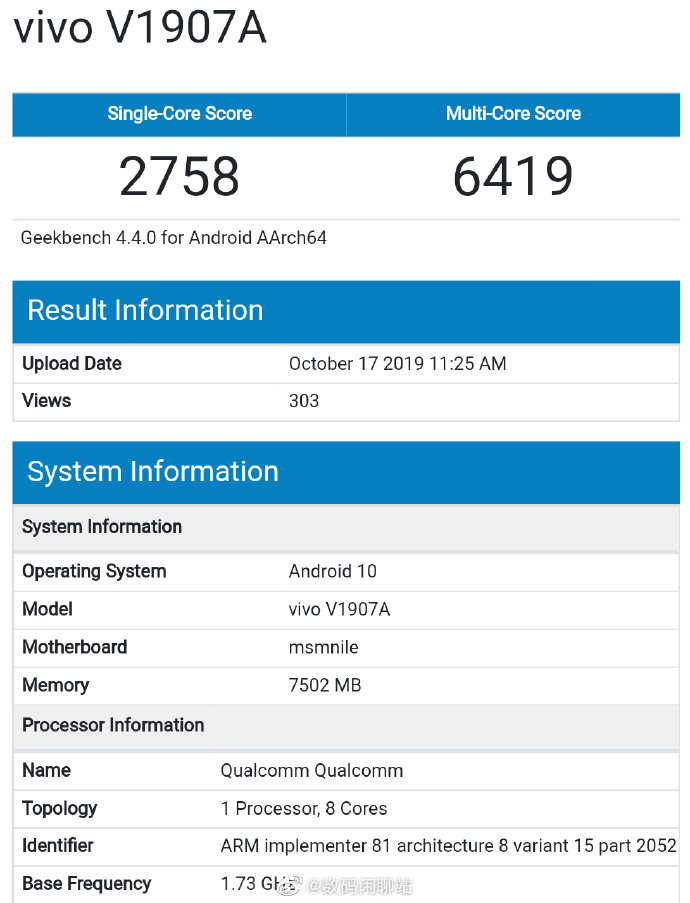This screenshot has height=903, width=690.
Task: Click the Processor Information subheading
Action: coord(113,725)
